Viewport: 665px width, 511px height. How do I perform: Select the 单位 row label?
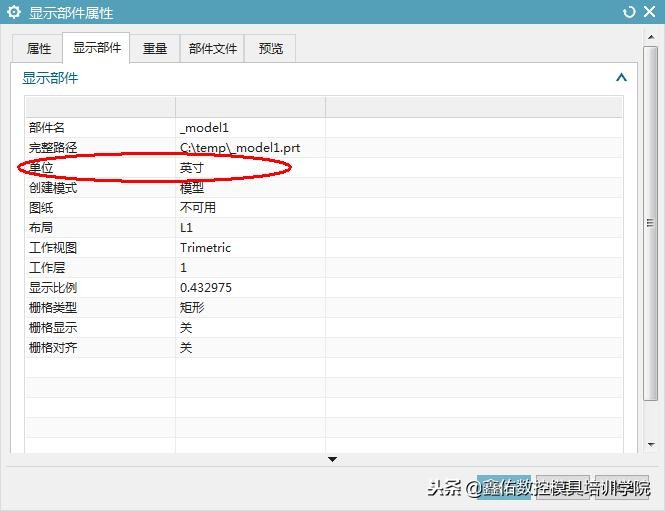tap(41, 168)
